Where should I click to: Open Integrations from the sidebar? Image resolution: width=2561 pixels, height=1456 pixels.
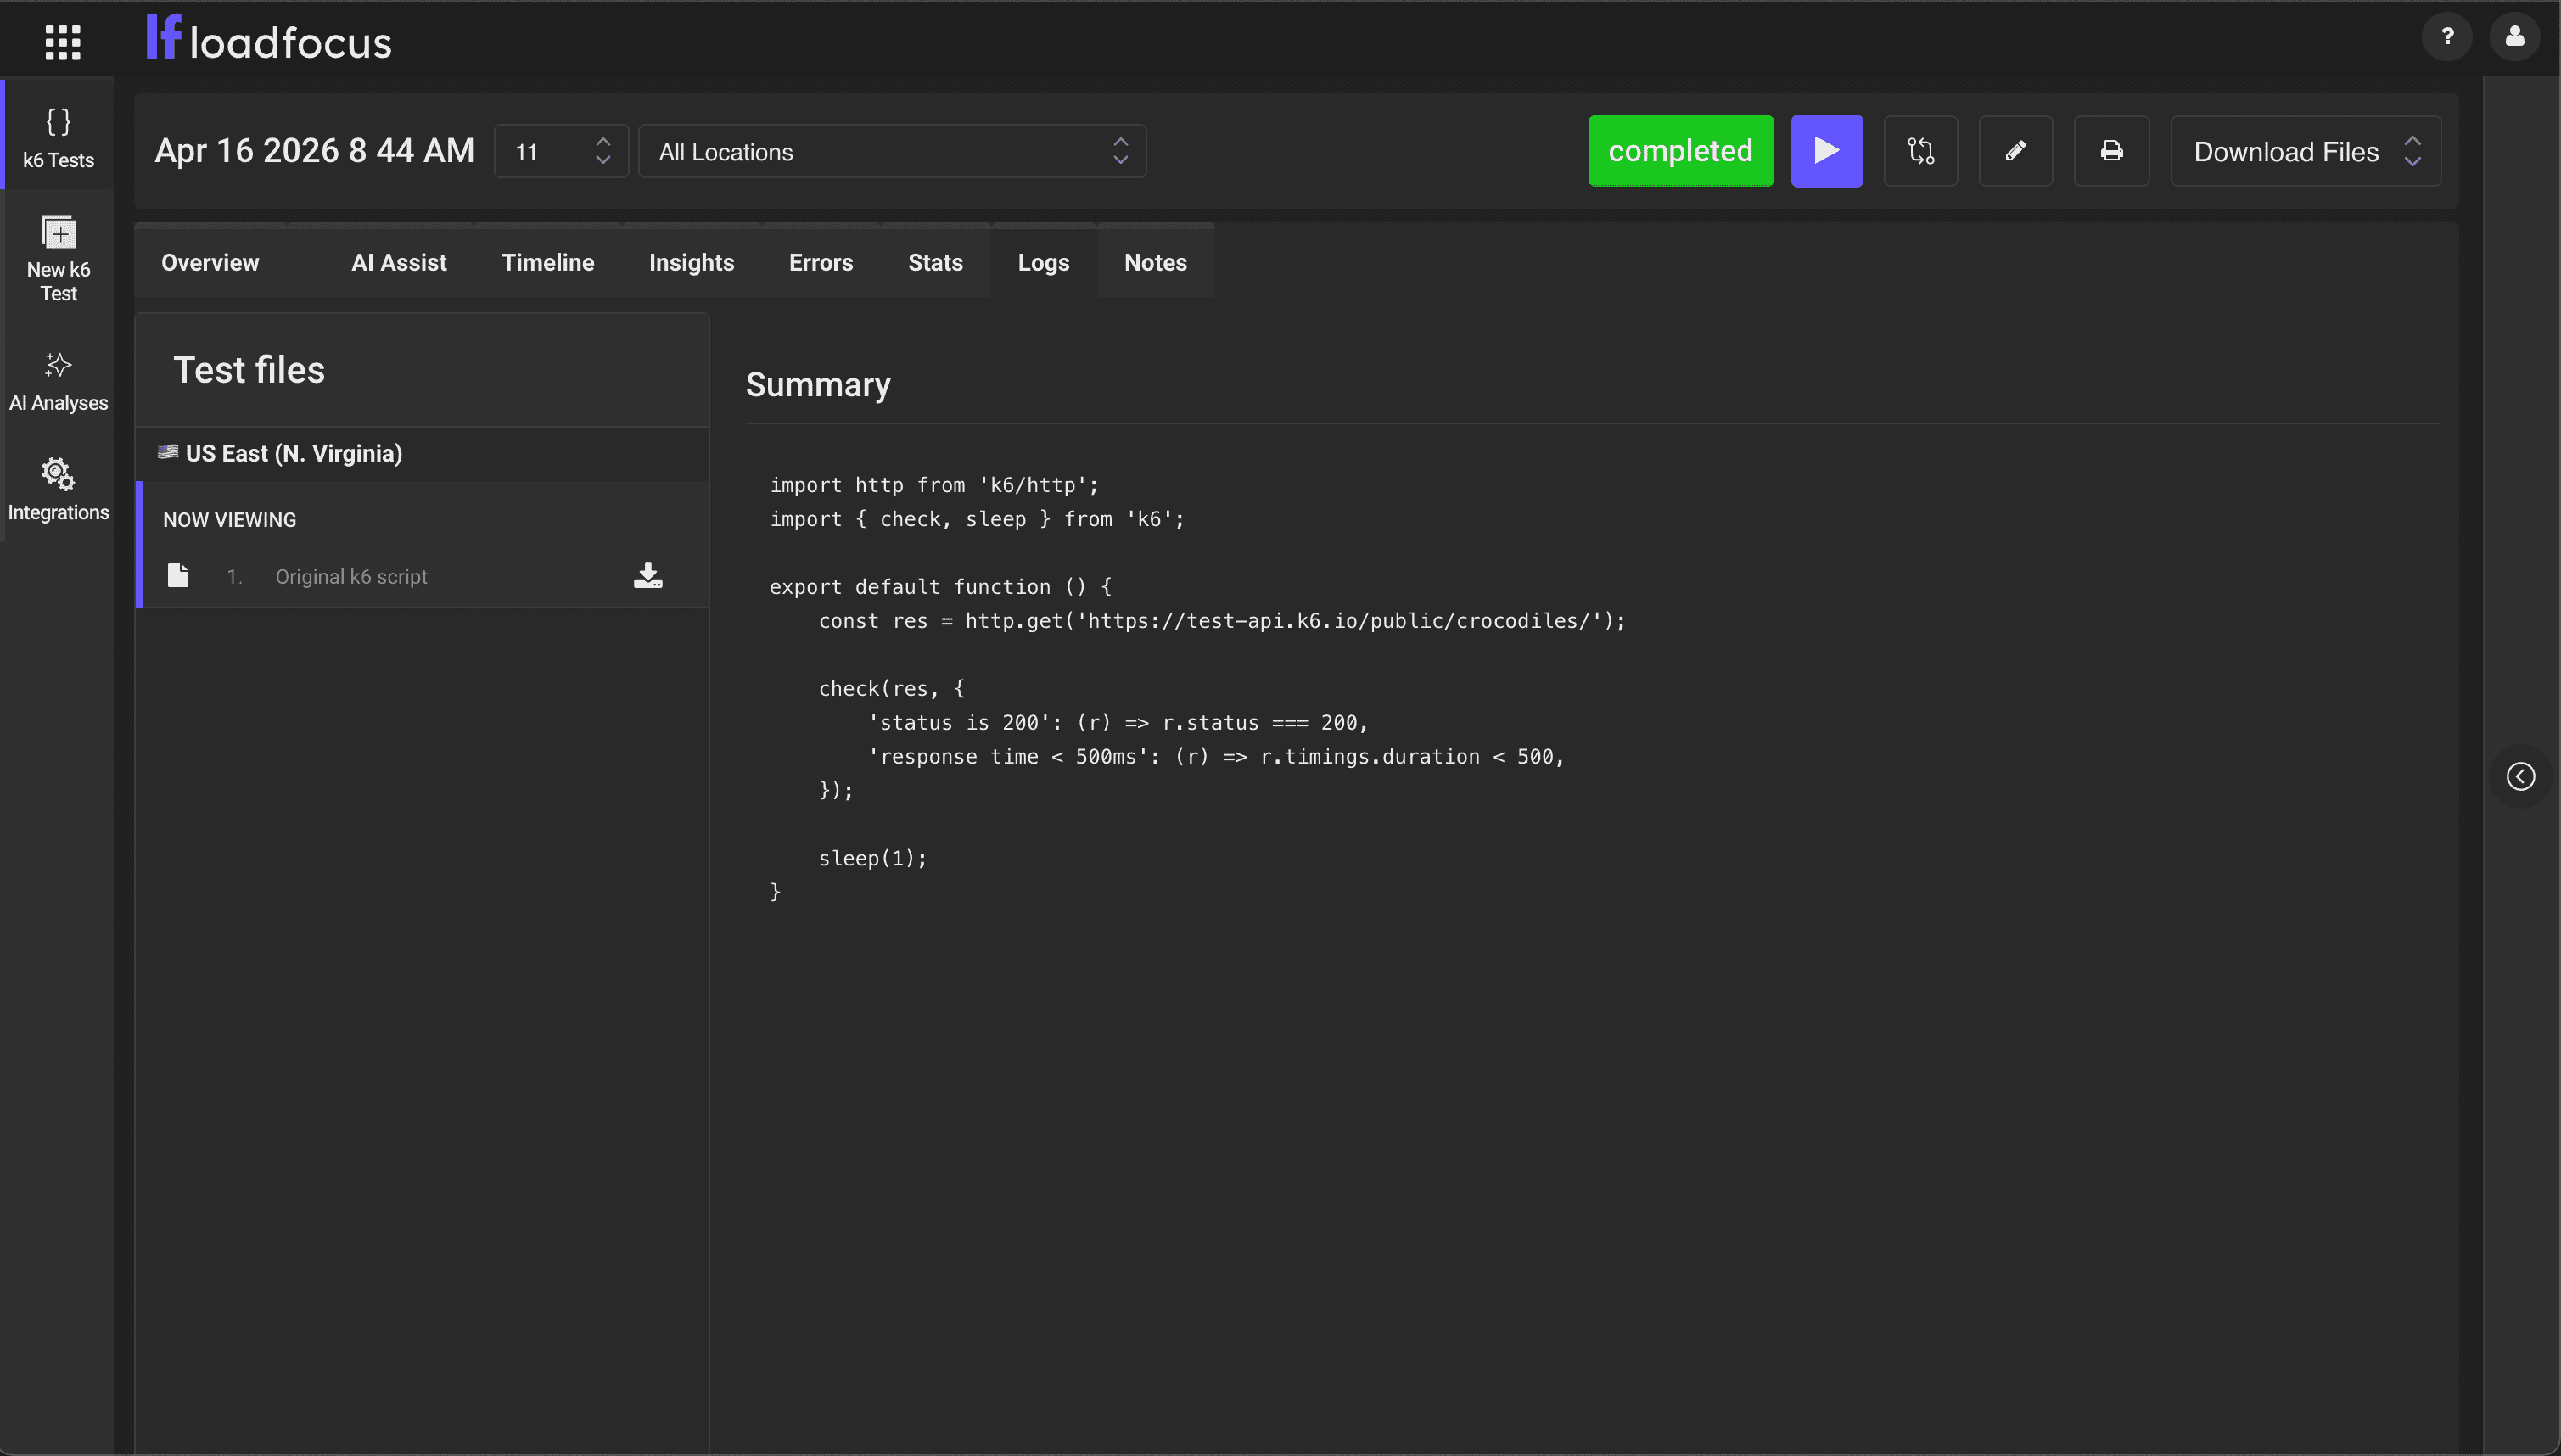pyautogui.click(x=58, y=490)
